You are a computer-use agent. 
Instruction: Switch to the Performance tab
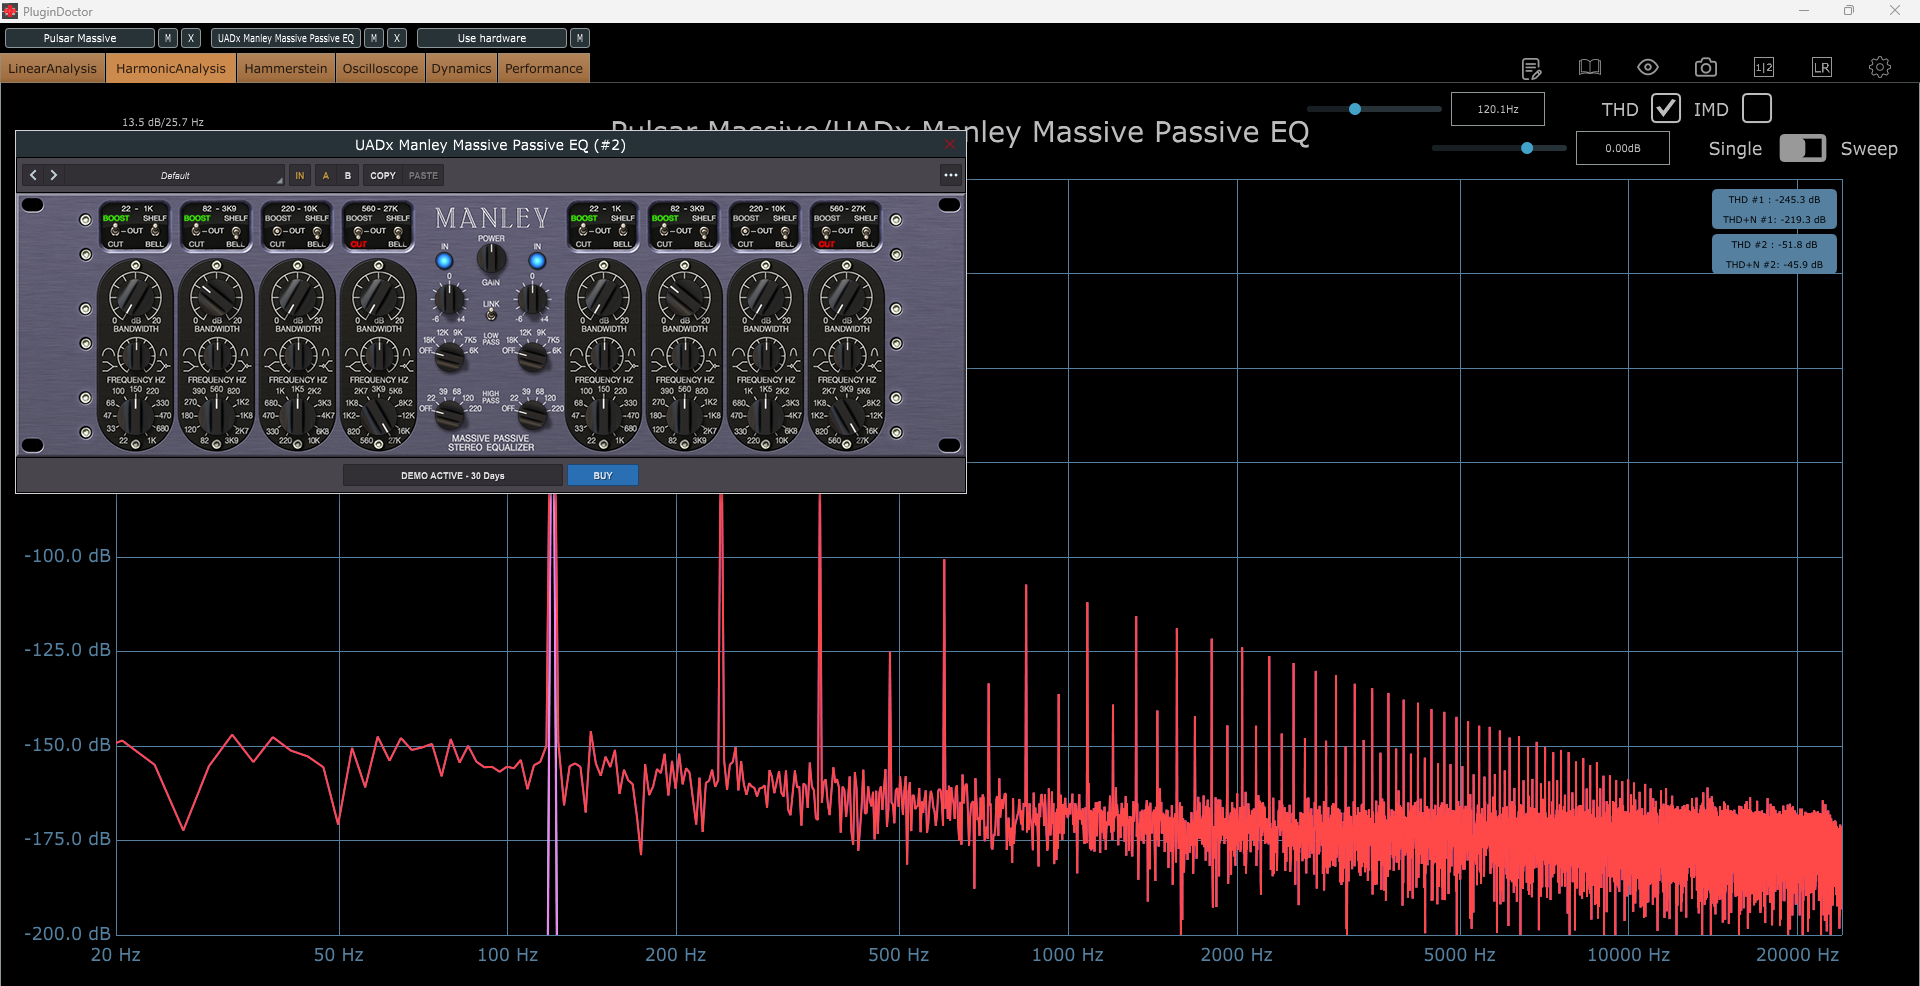544,68
